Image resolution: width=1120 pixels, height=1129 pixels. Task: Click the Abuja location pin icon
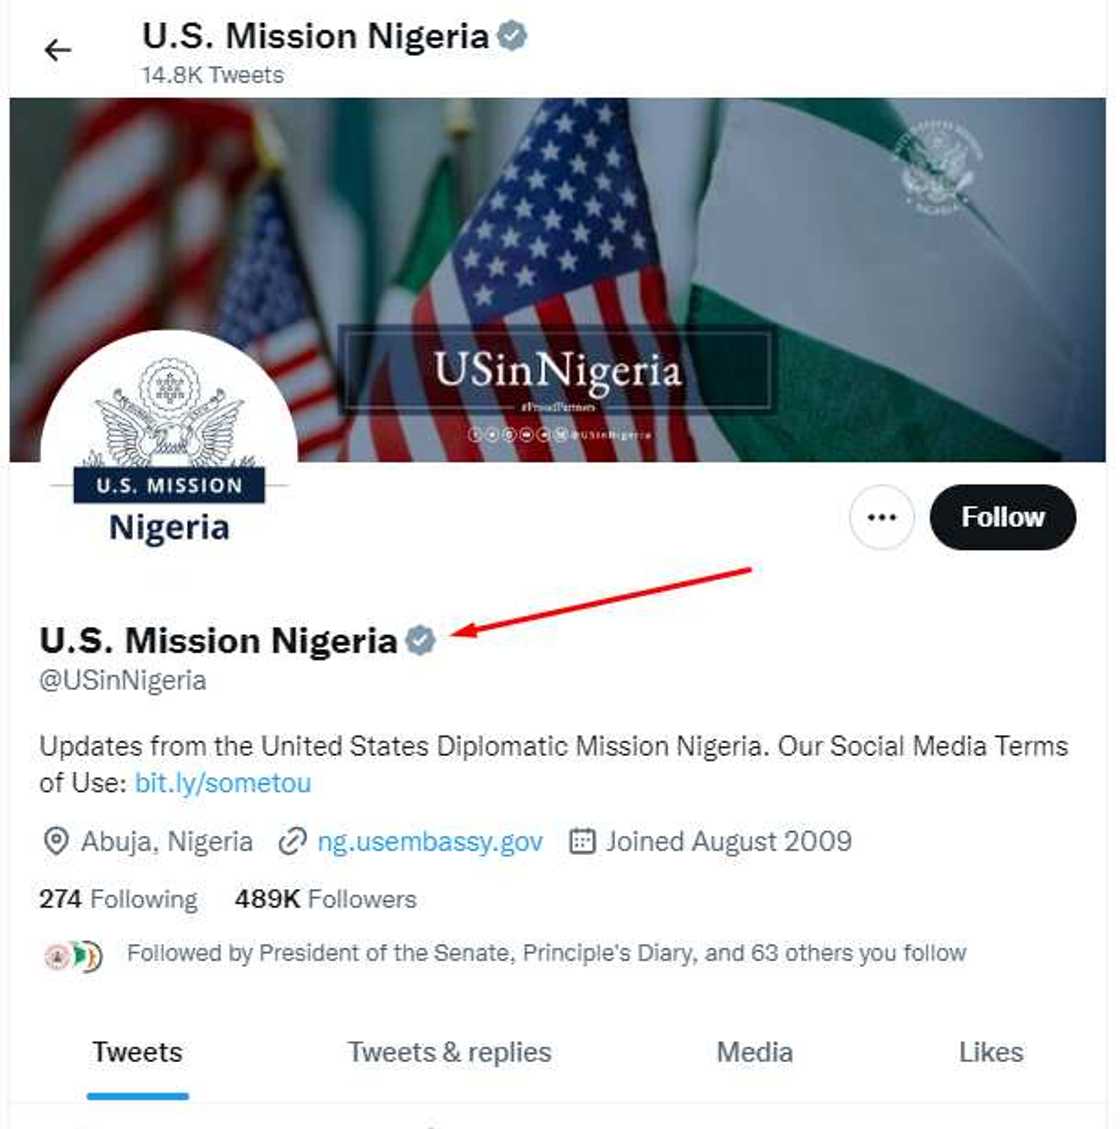coord(56,842)
